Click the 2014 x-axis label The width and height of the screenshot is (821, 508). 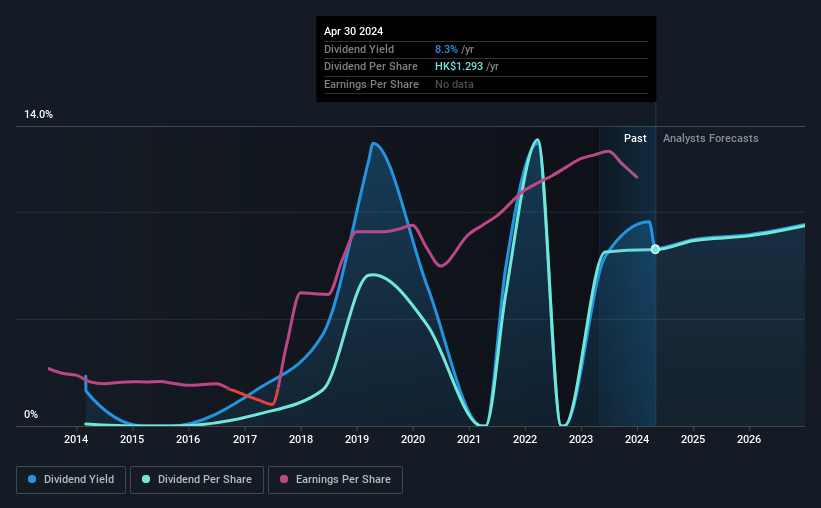pyautogui.click(x=76, y=439)
